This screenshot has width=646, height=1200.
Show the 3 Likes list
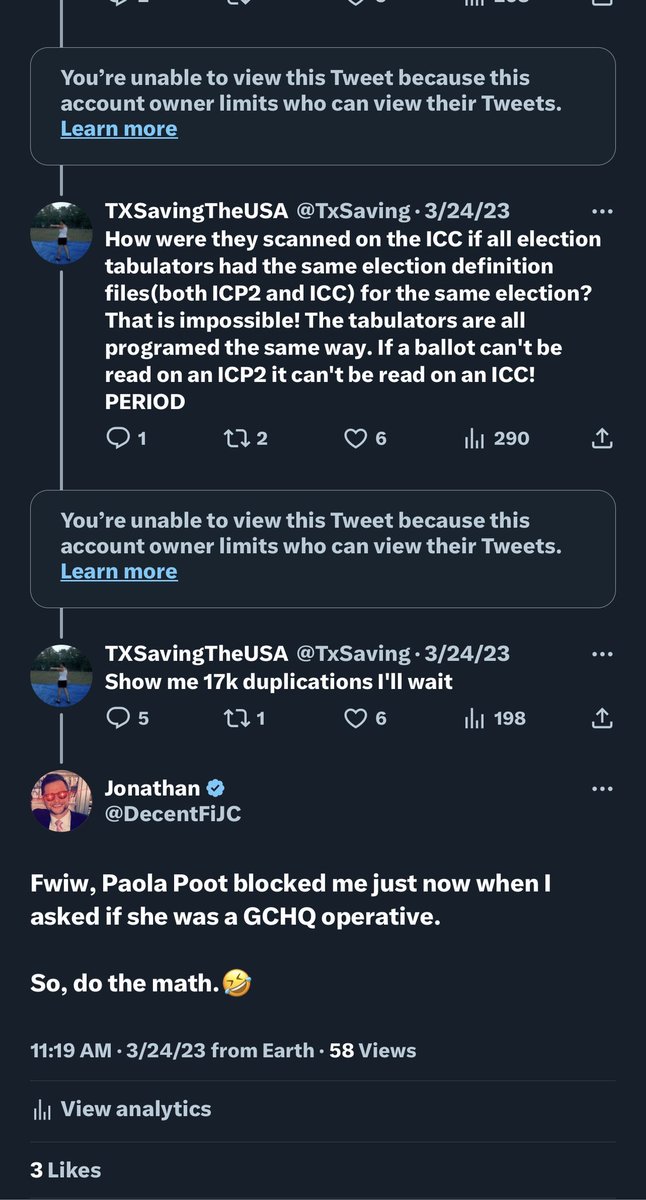tap(66, 1170)
